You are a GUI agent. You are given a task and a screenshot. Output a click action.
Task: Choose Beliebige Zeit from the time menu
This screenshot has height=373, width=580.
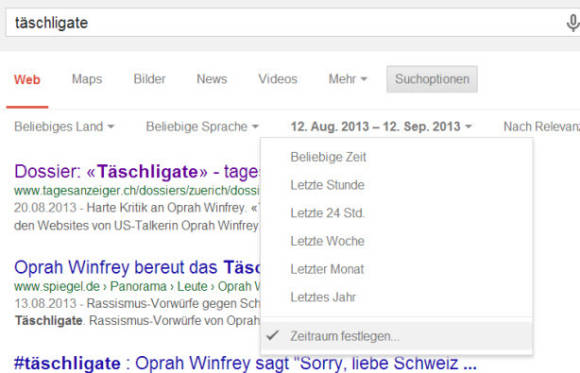click(x=328, y=157)
